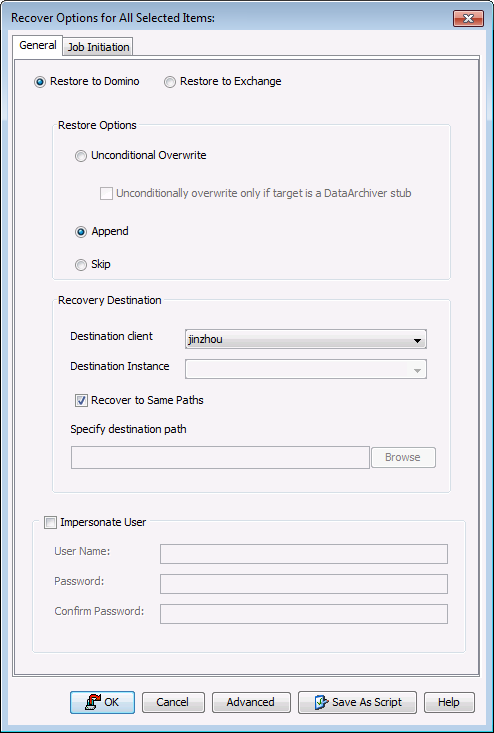The height and width of the screenshot is (733, 494).
Task: Open the General tab
Action: (x=38, y=45)
